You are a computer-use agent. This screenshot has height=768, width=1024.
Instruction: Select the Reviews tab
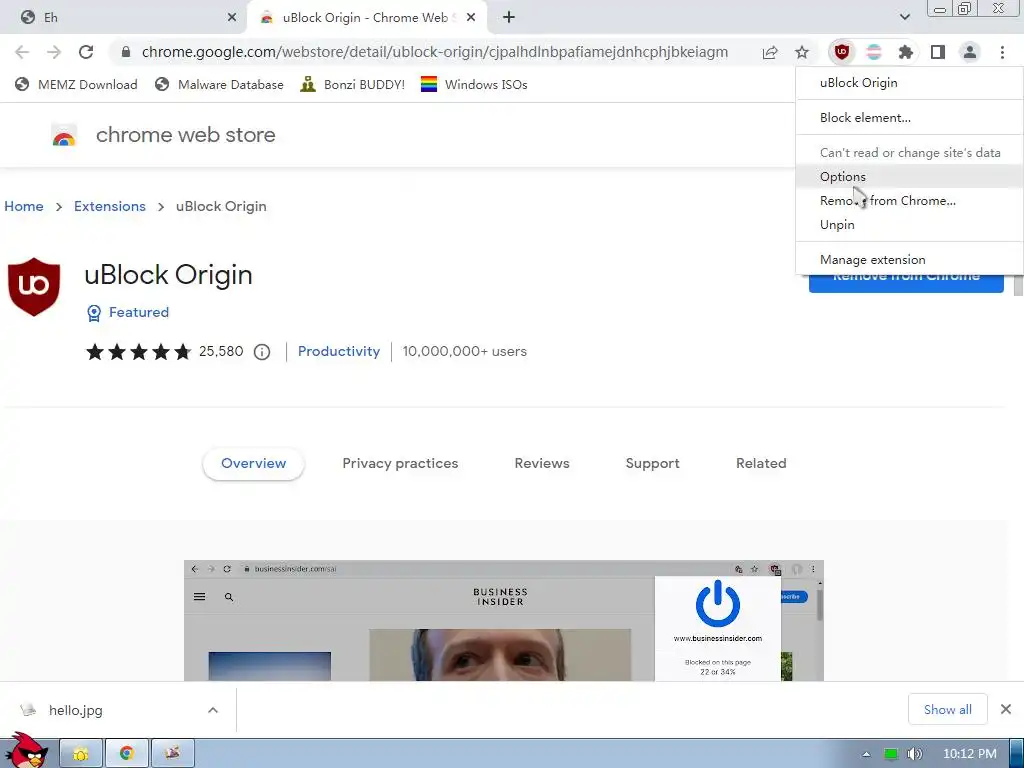click(x=542, y=464)
